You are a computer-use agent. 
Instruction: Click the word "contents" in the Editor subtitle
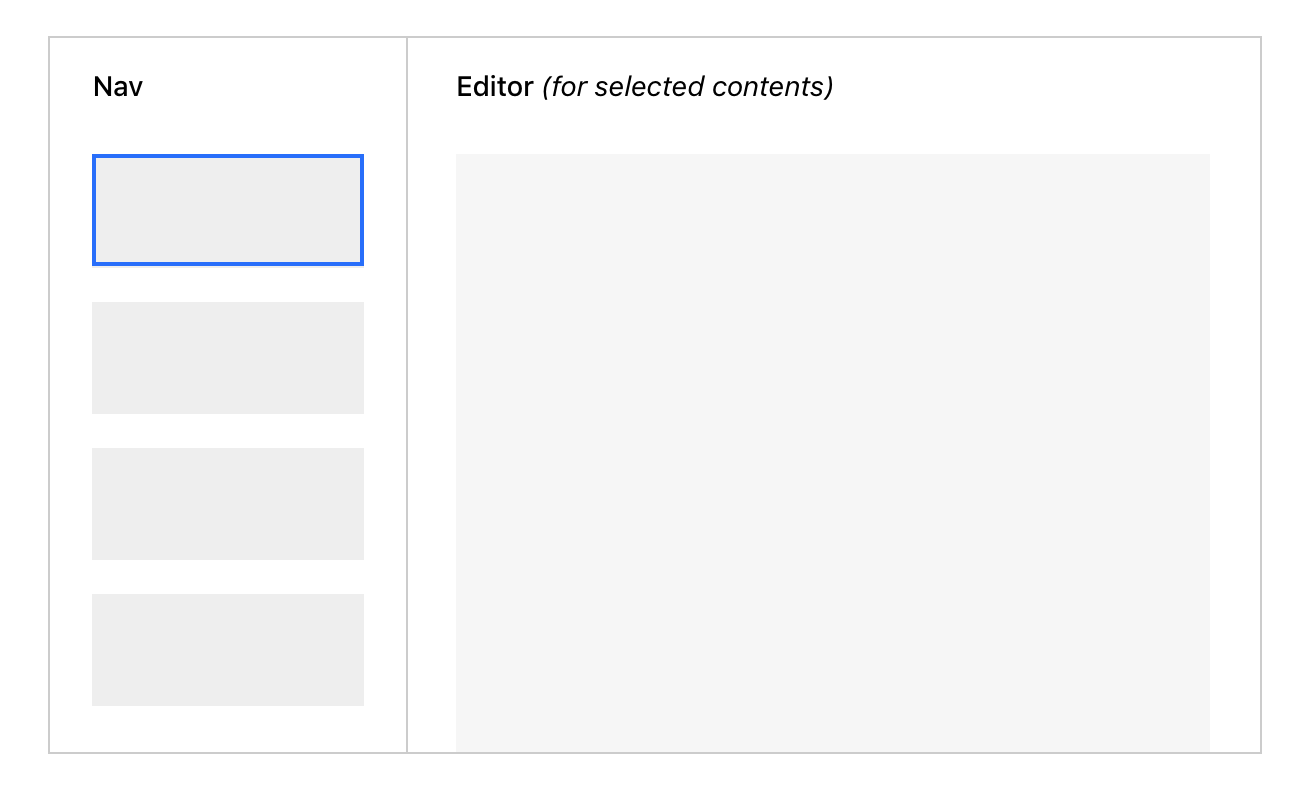tap(770, 87)
